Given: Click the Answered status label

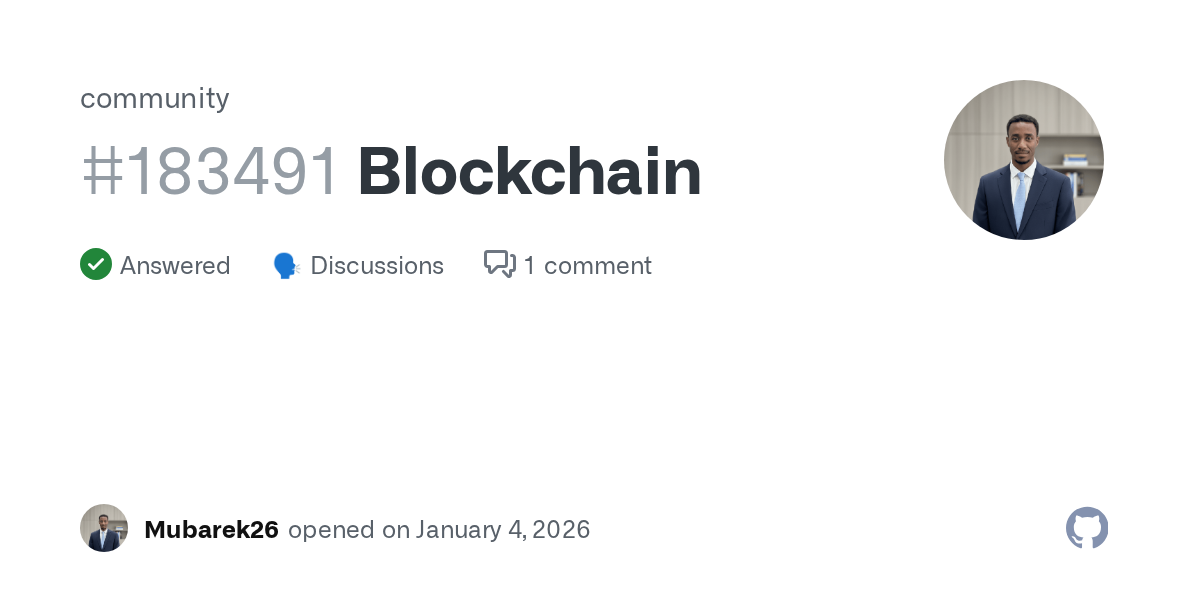Looking at the screenshot, I should 175,266.
